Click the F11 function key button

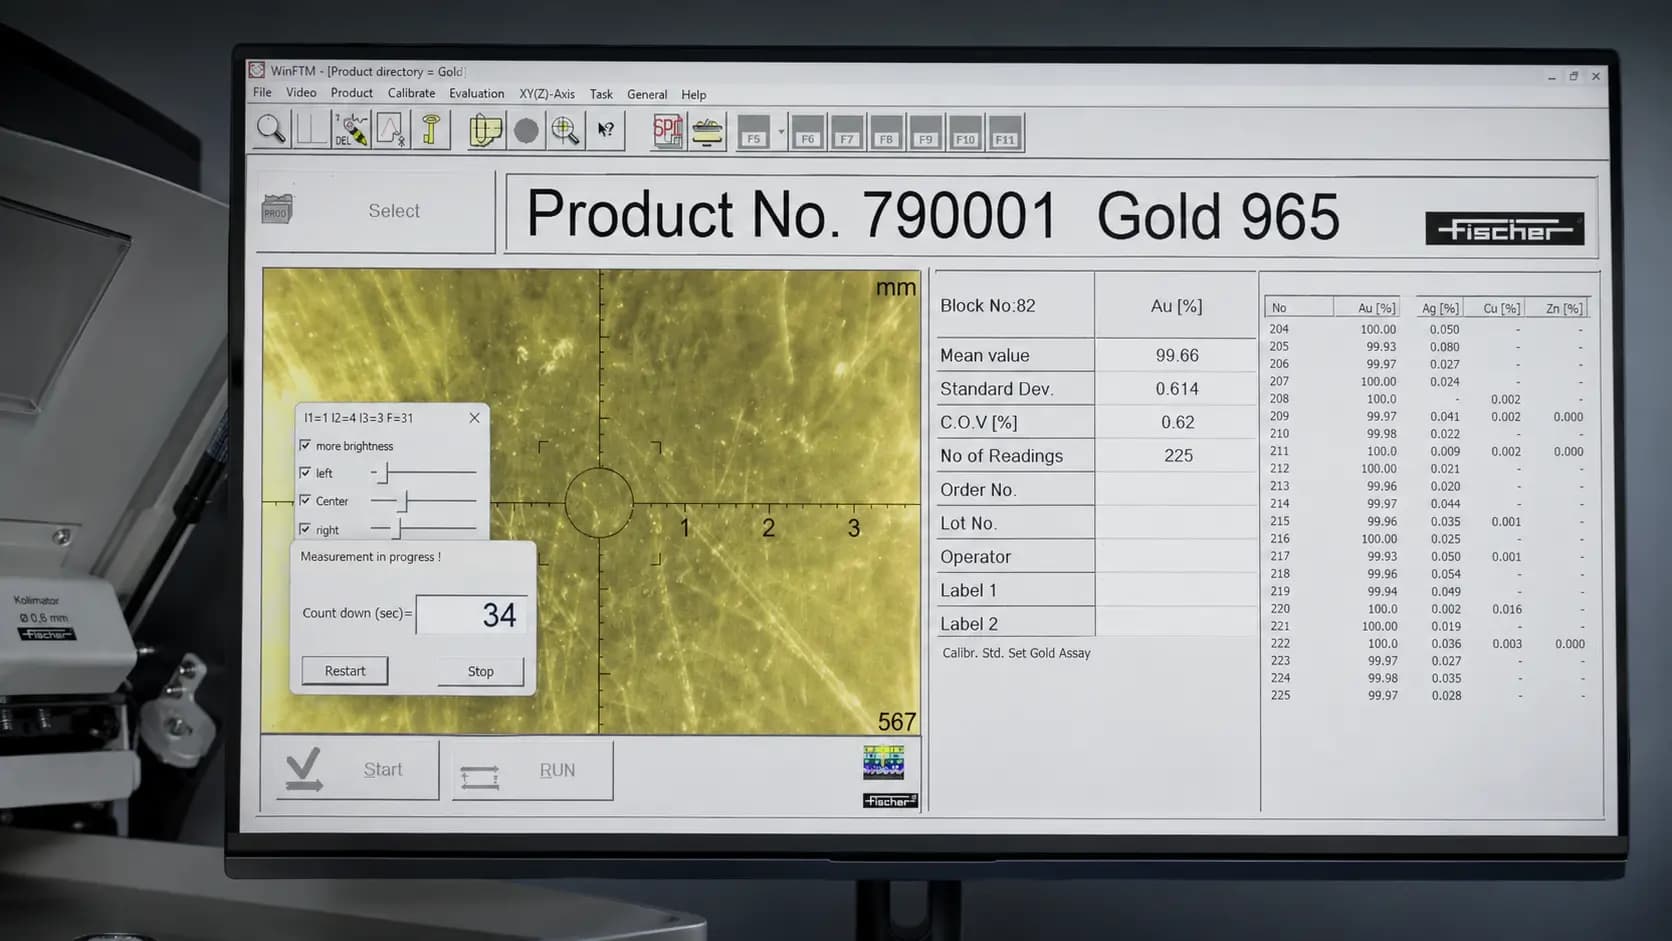1005,133
